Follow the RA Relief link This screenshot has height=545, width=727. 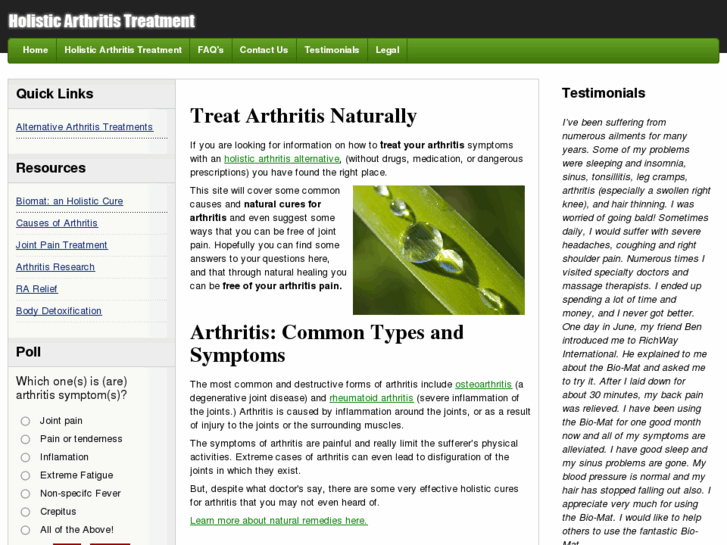(x=37, y=289)
